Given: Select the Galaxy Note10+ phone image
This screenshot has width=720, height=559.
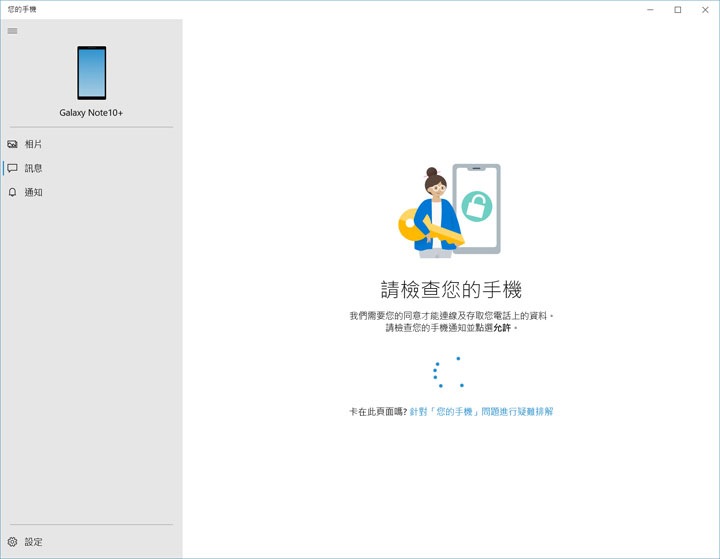Looking at the screenshot, I should point(91,73).
